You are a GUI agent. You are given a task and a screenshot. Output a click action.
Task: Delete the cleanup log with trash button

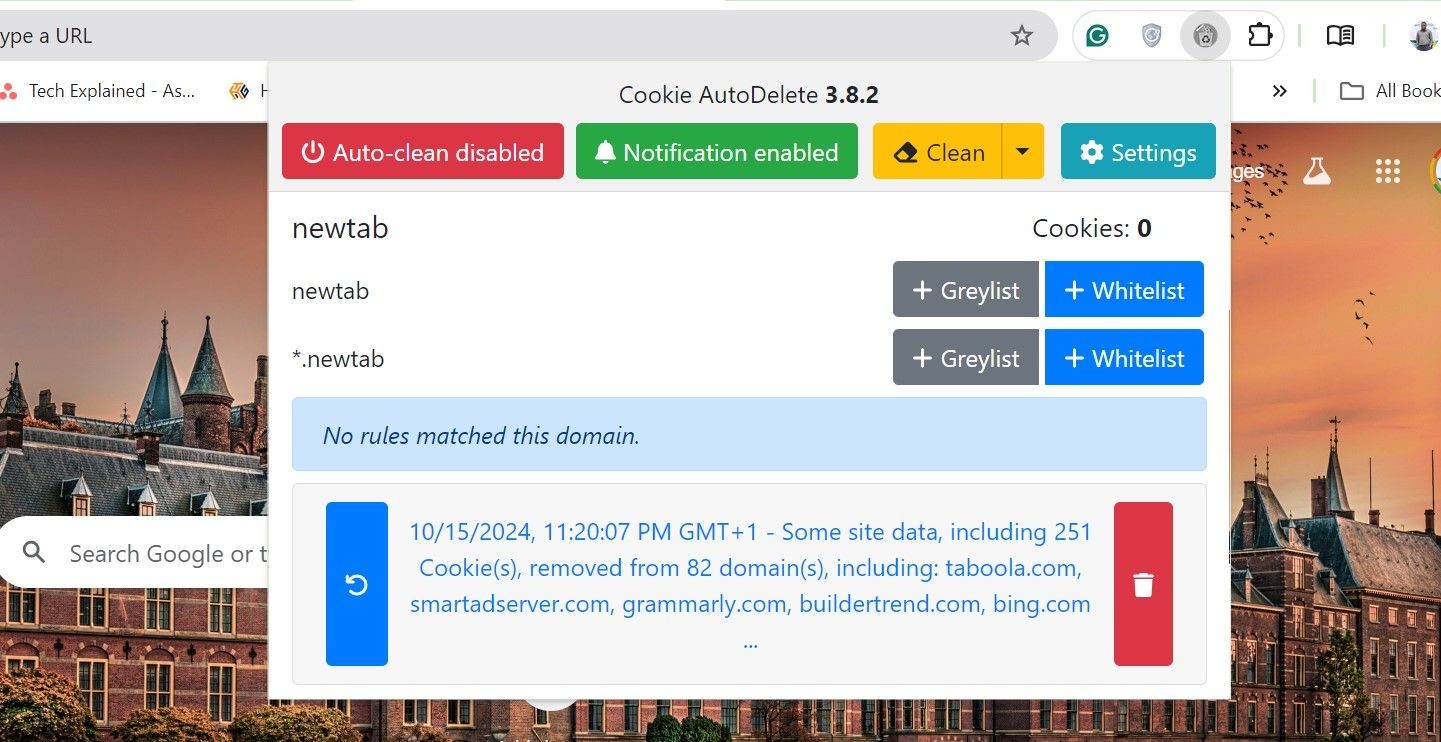1143,584
